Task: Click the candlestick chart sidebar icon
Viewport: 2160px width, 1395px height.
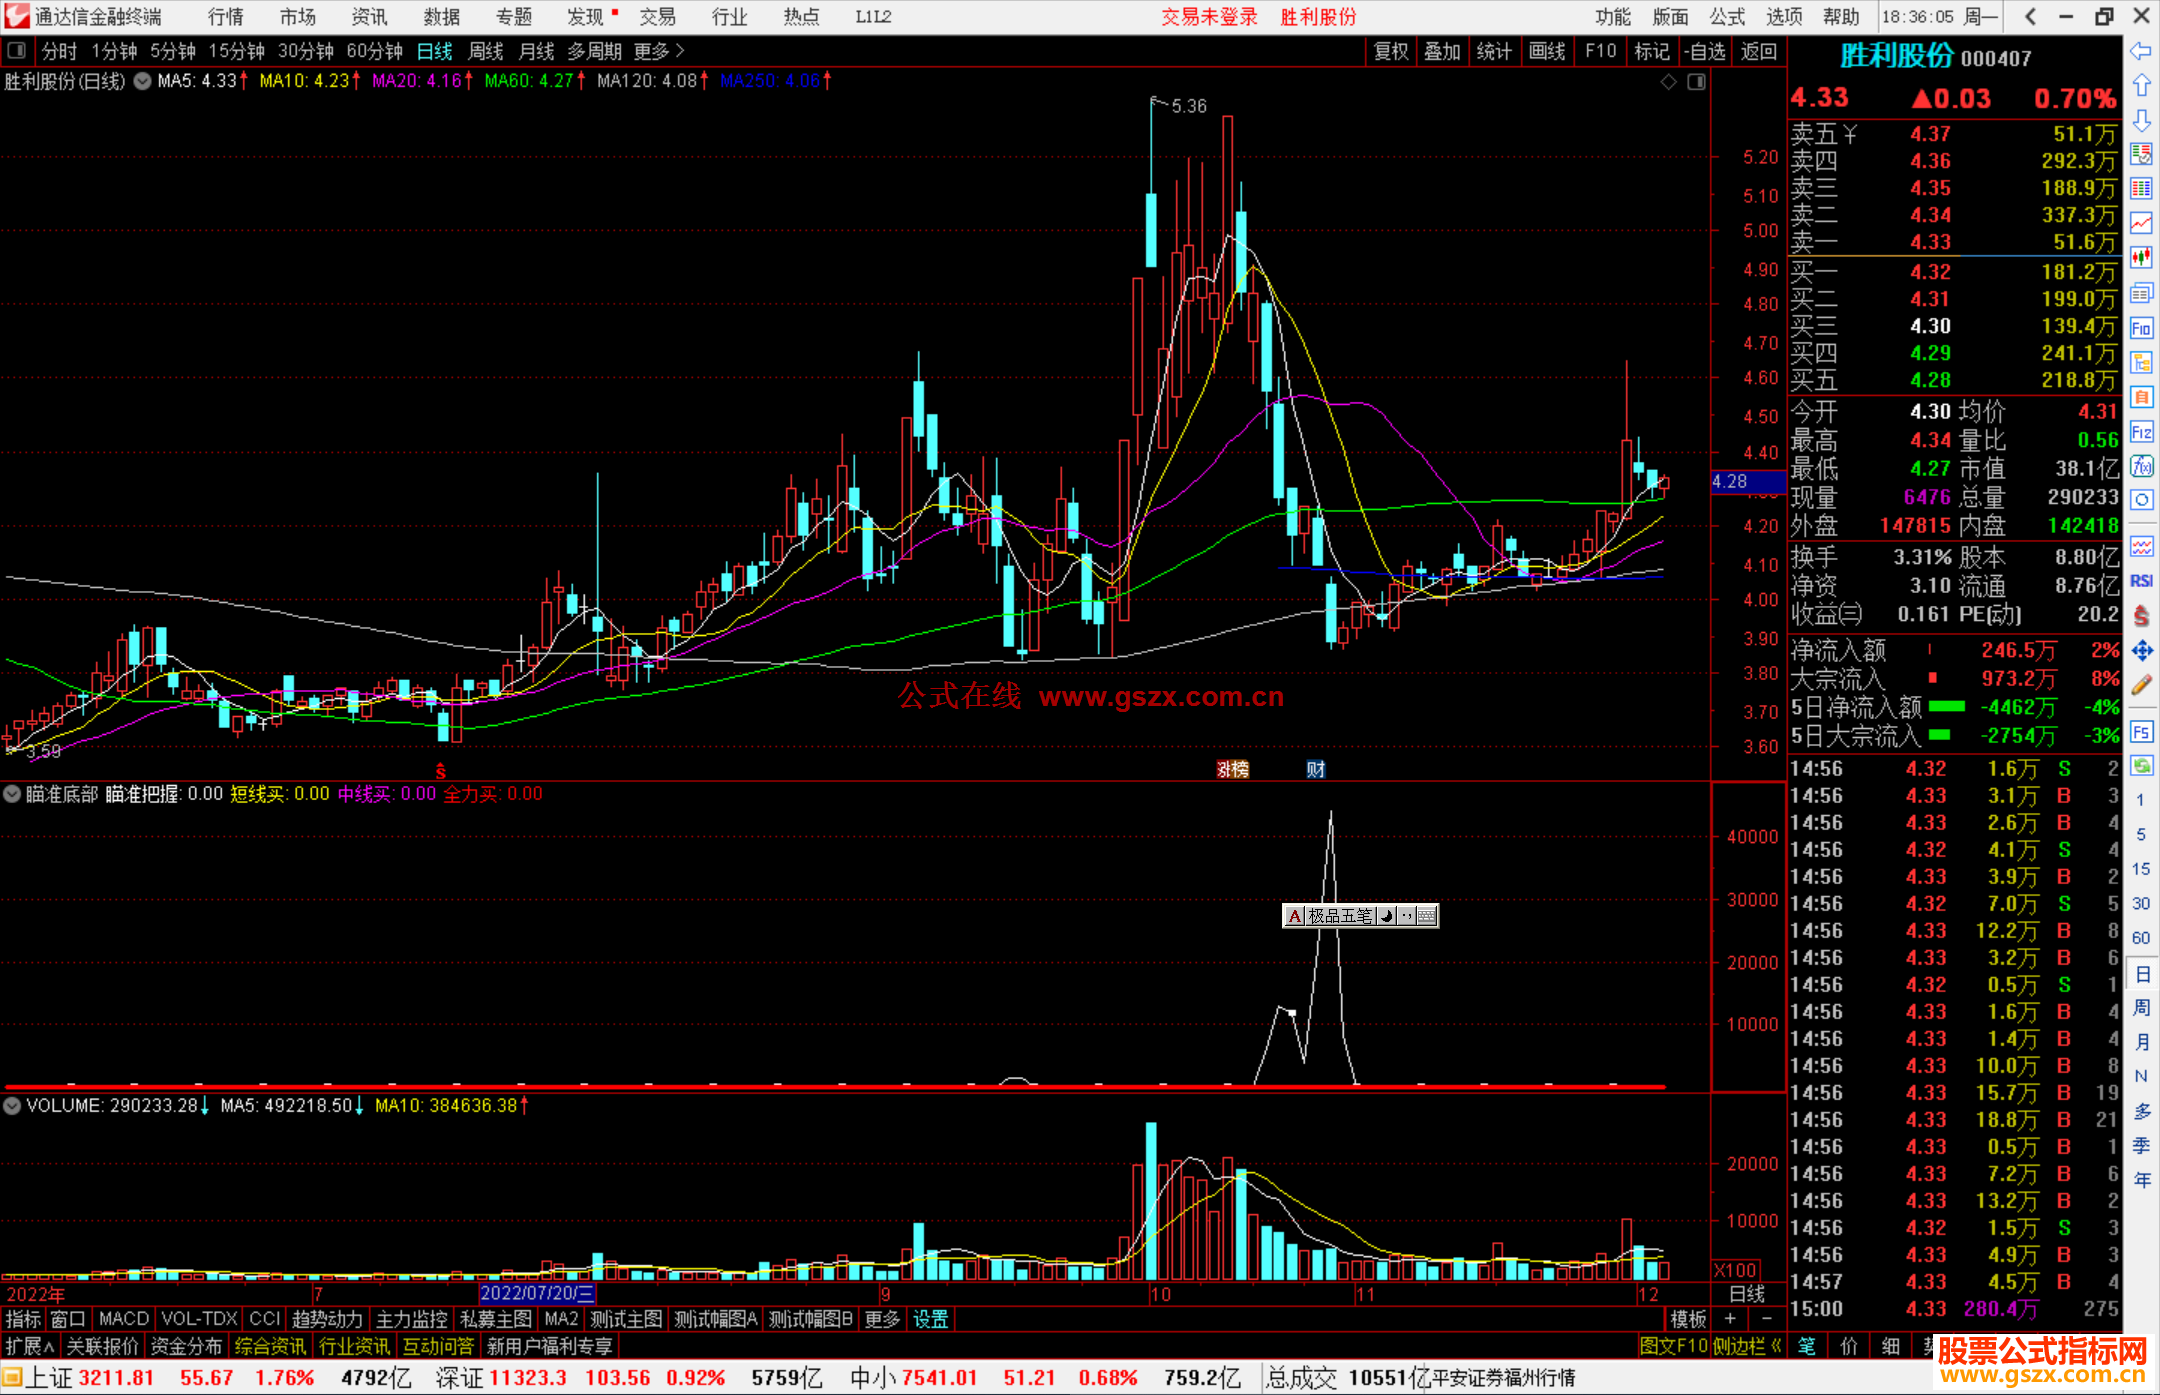Action: coord(2141,258)
